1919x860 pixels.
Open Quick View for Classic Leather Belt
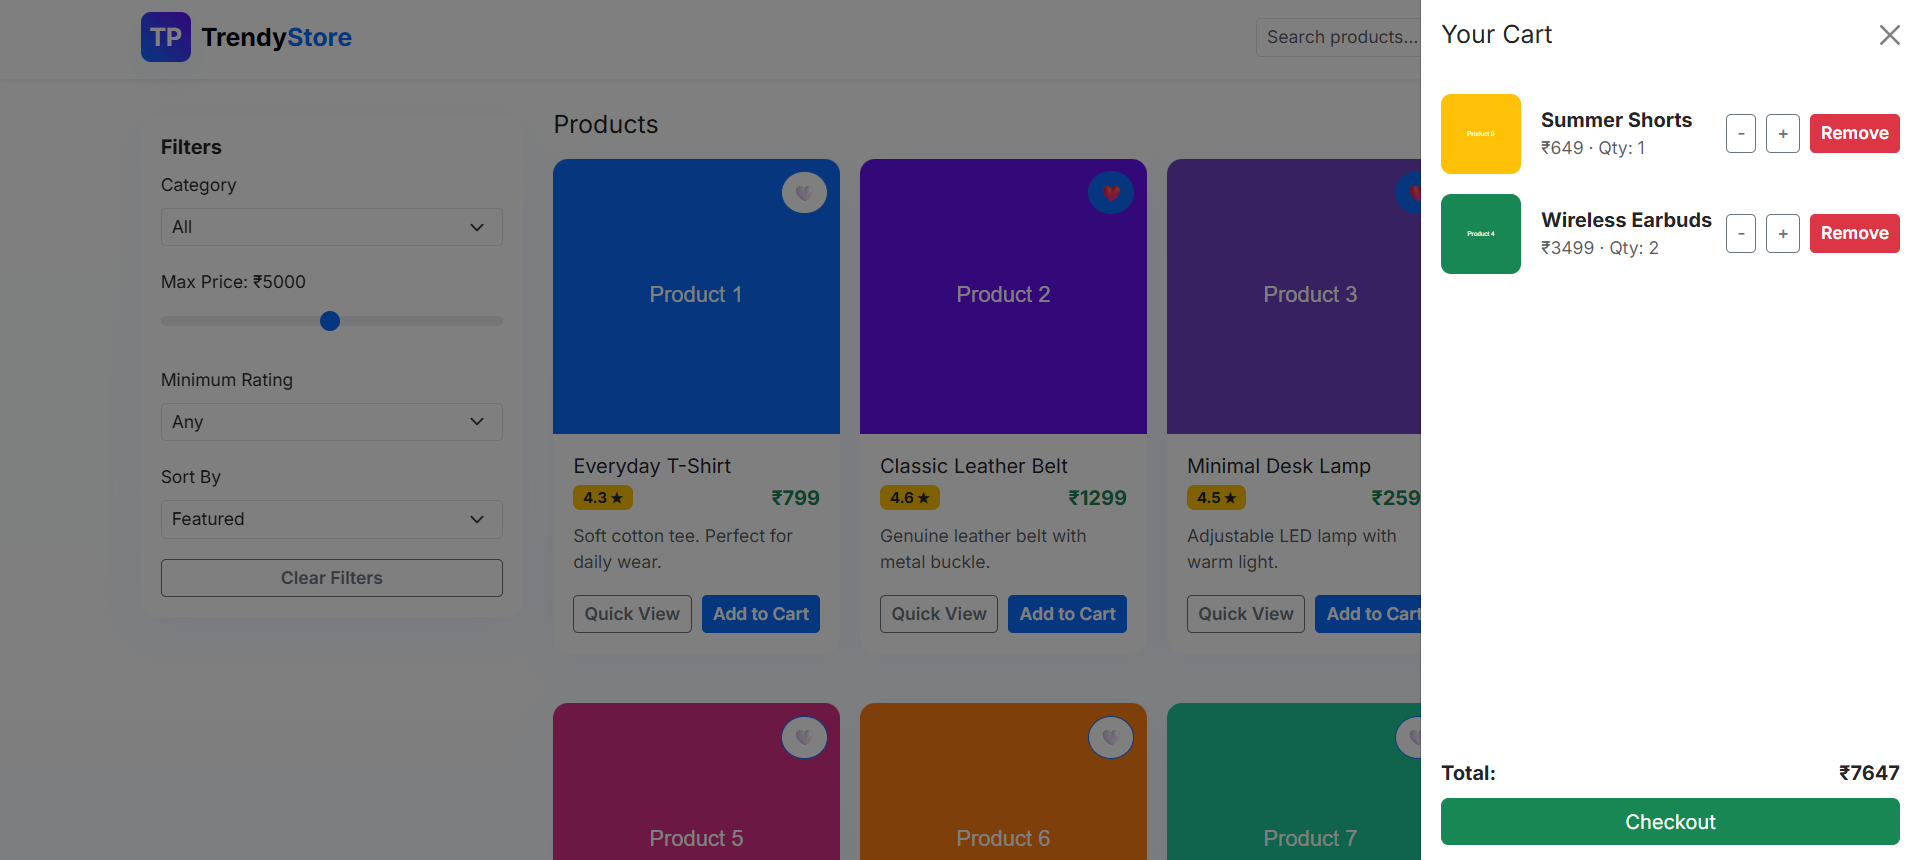(x=938, y=614)
